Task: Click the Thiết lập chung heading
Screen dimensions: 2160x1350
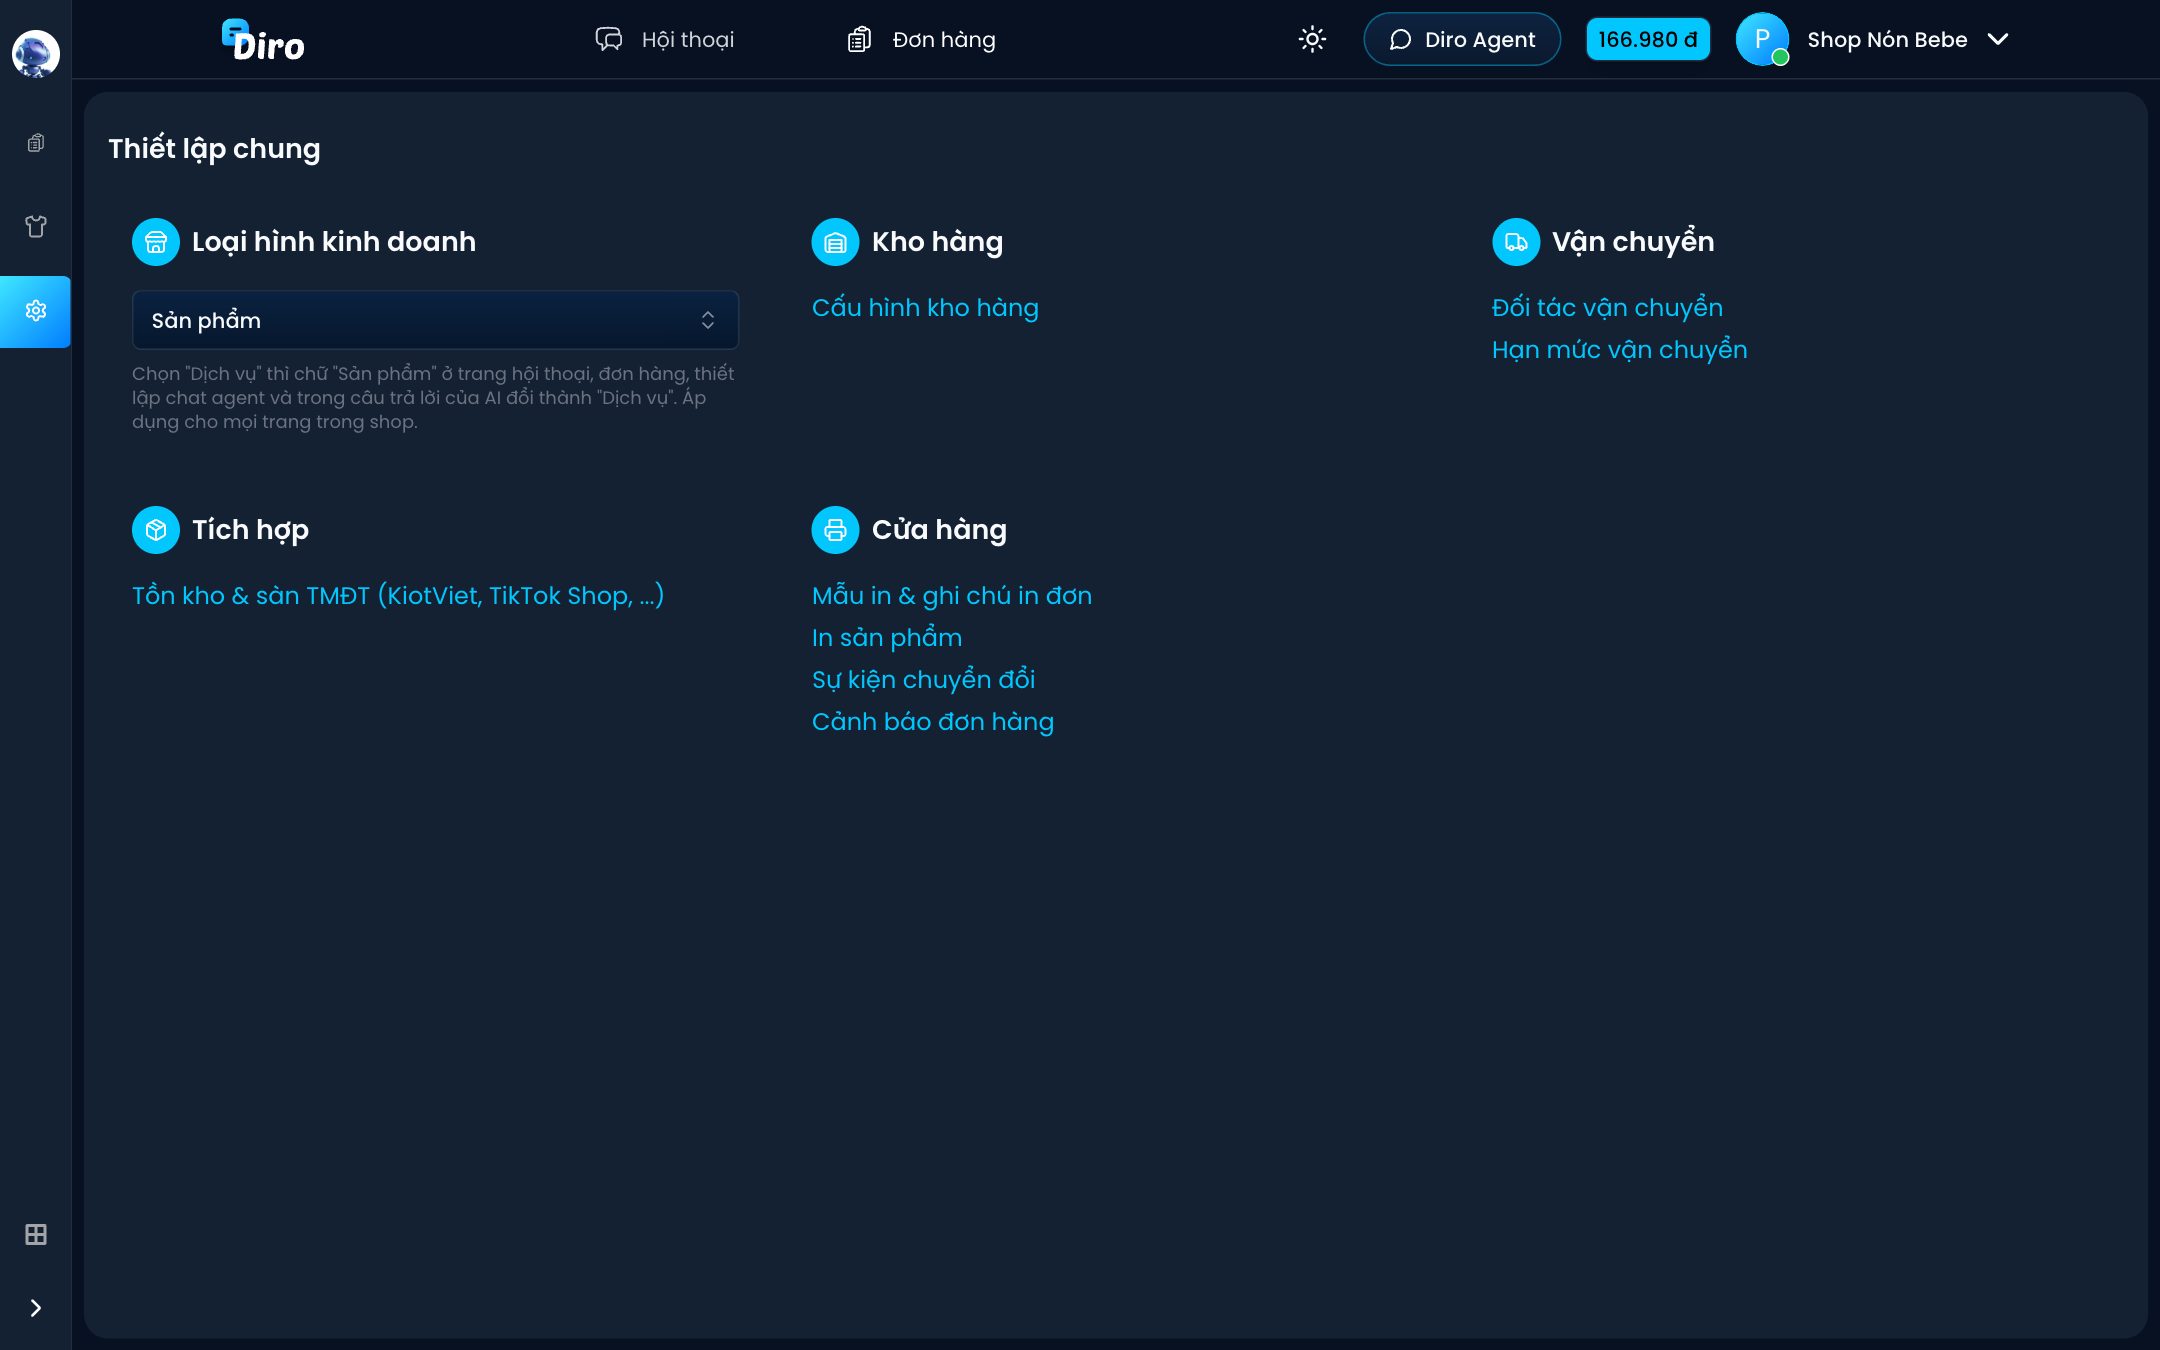Action: coord(214,149)
